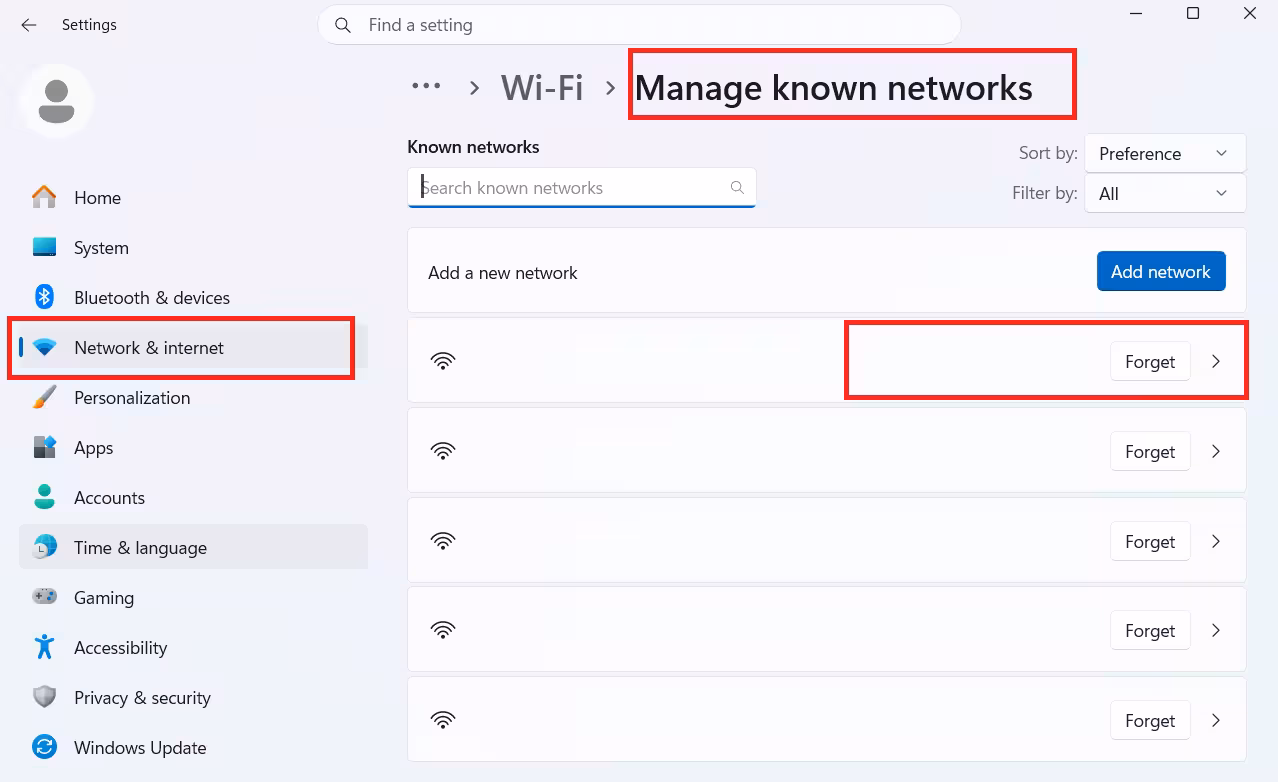Click the search magnifier in Find a setting
Image resolution: width=1278 pixels, height=782 pixels.
[x=343, y=25]
